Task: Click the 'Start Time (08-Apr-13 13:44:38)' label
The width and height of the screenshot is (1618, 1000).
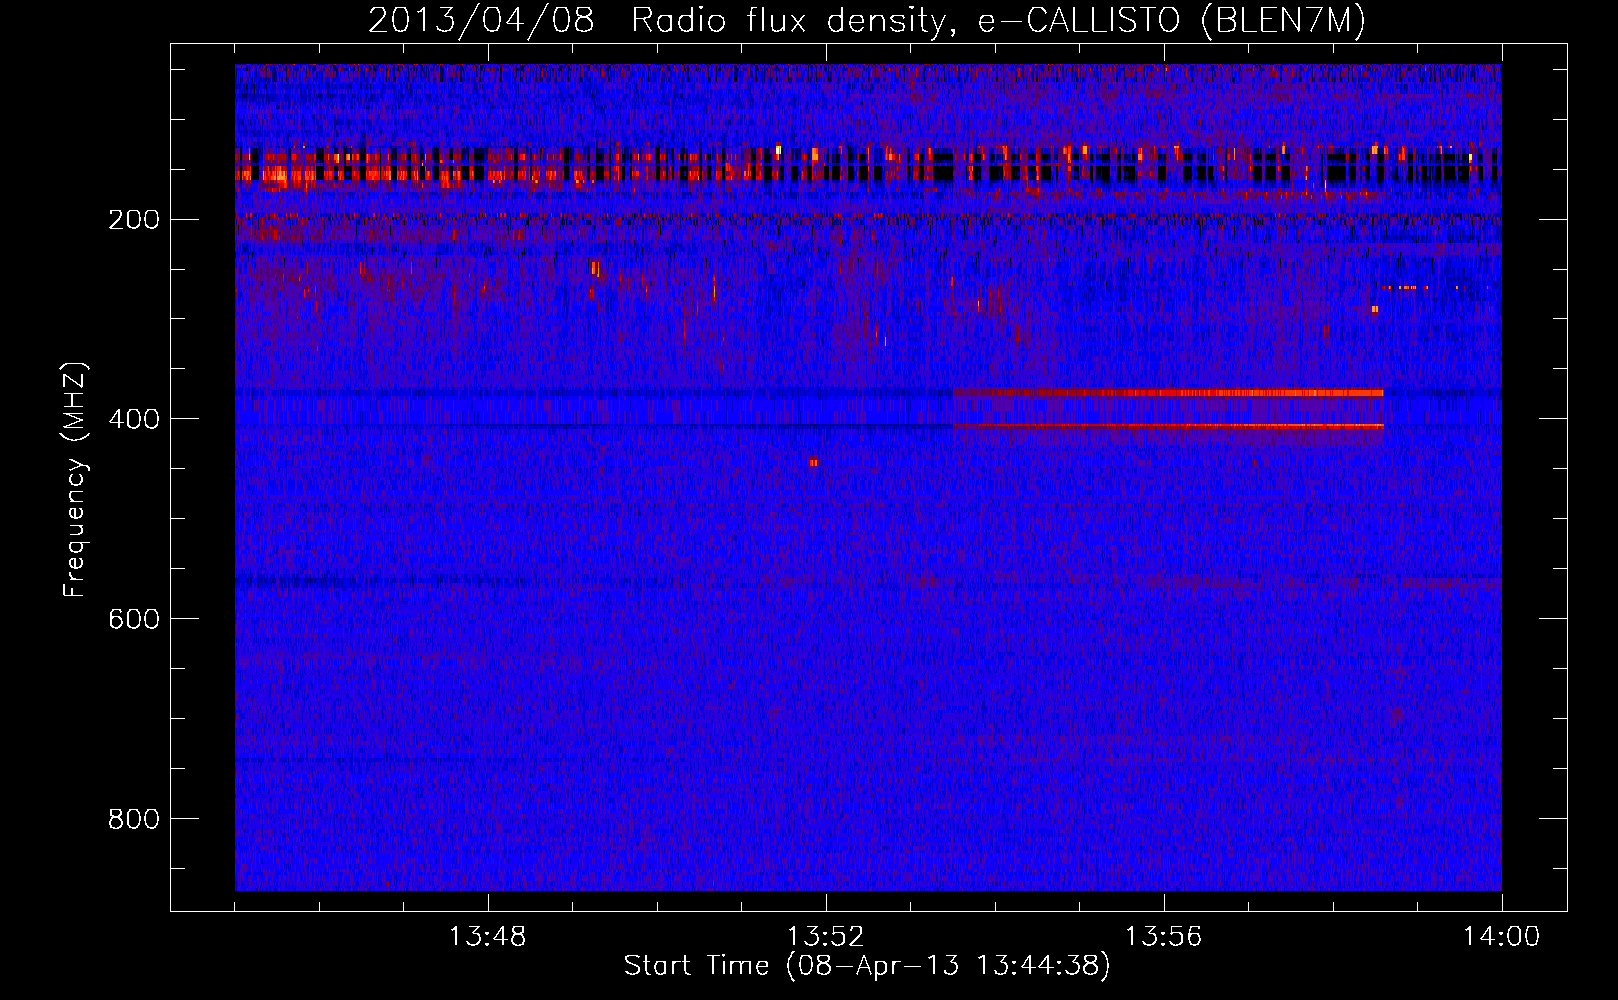Action: (x=867, y=966)
